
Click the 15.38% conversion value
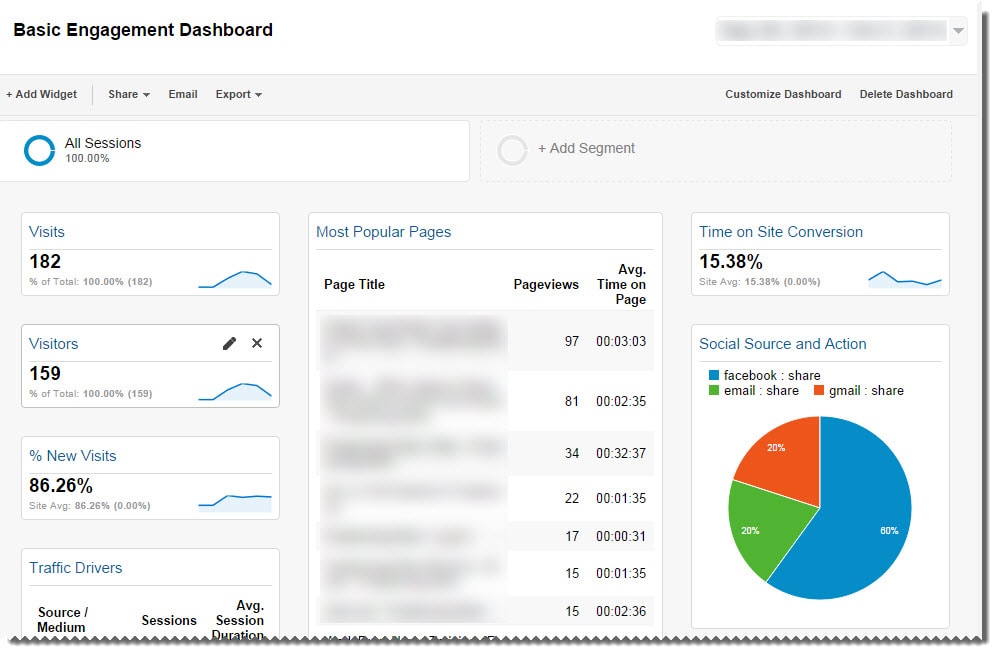[x=731, y=261]
